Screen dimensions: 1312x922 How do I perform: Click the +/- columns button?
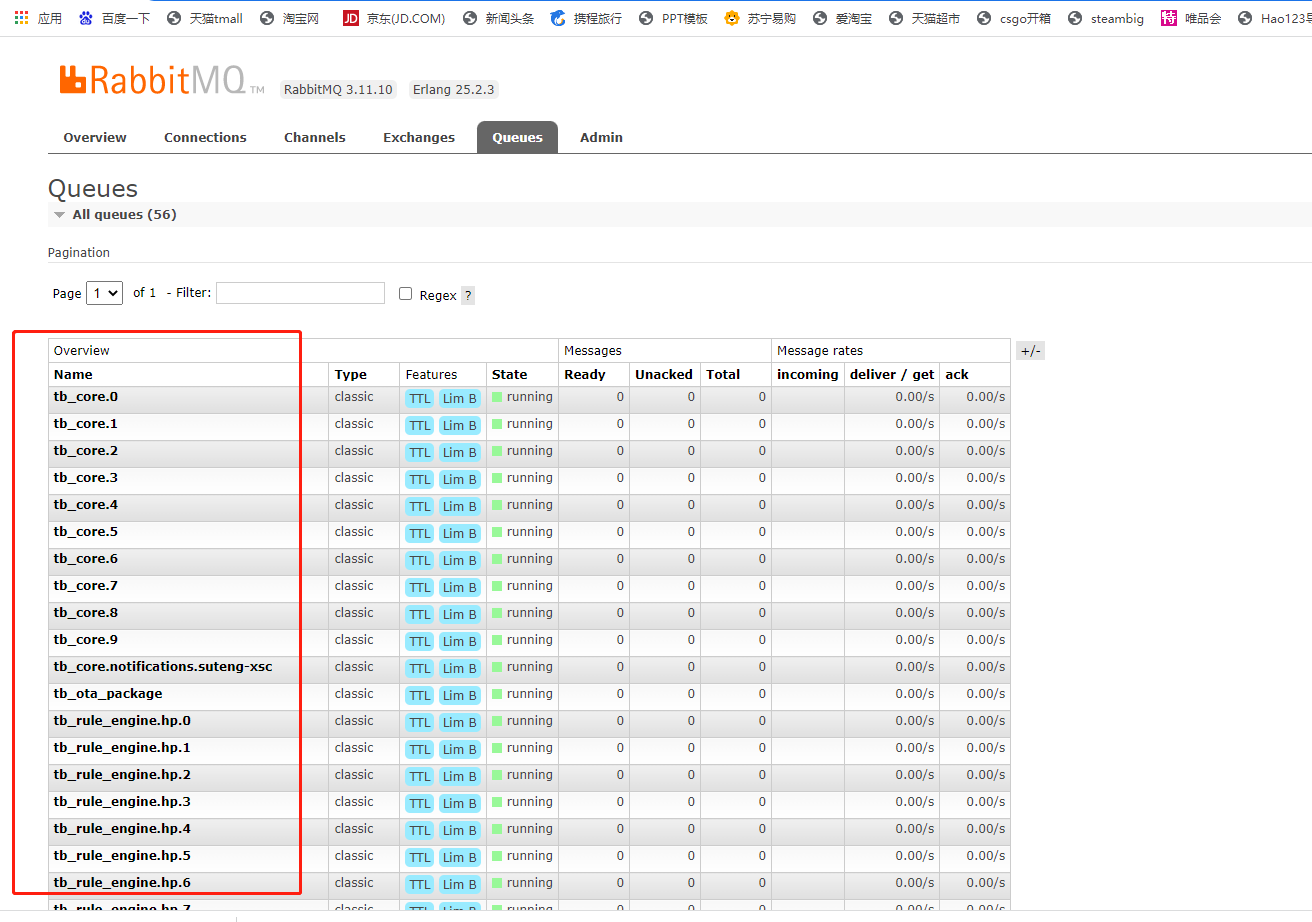click(x=1030, y=350)
